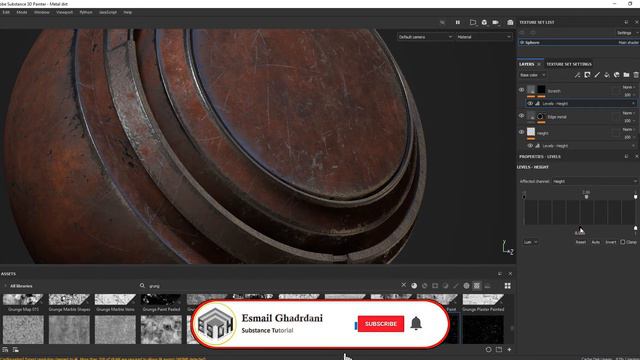Hide the Scratch layer
The width and height of the screenshot is (640, 360).
pyautogui.click(x=521, y=90)
